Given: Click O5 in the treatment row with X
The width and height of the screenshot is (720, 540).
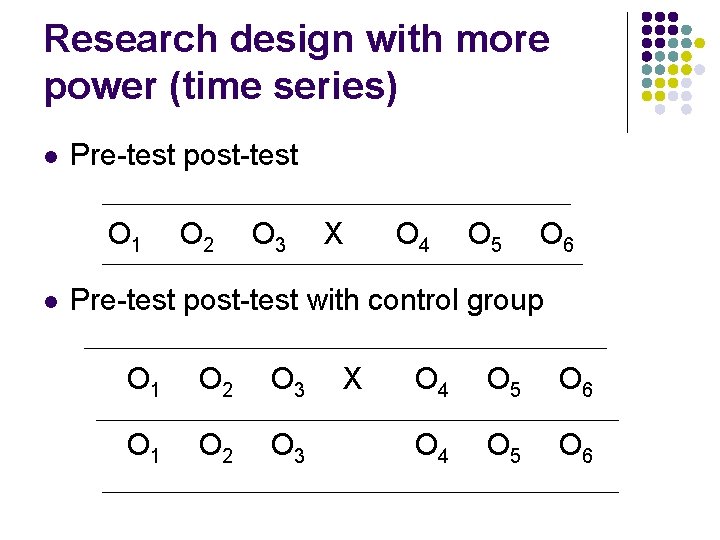Looking at the screenshot, I should tap(504, 381).
